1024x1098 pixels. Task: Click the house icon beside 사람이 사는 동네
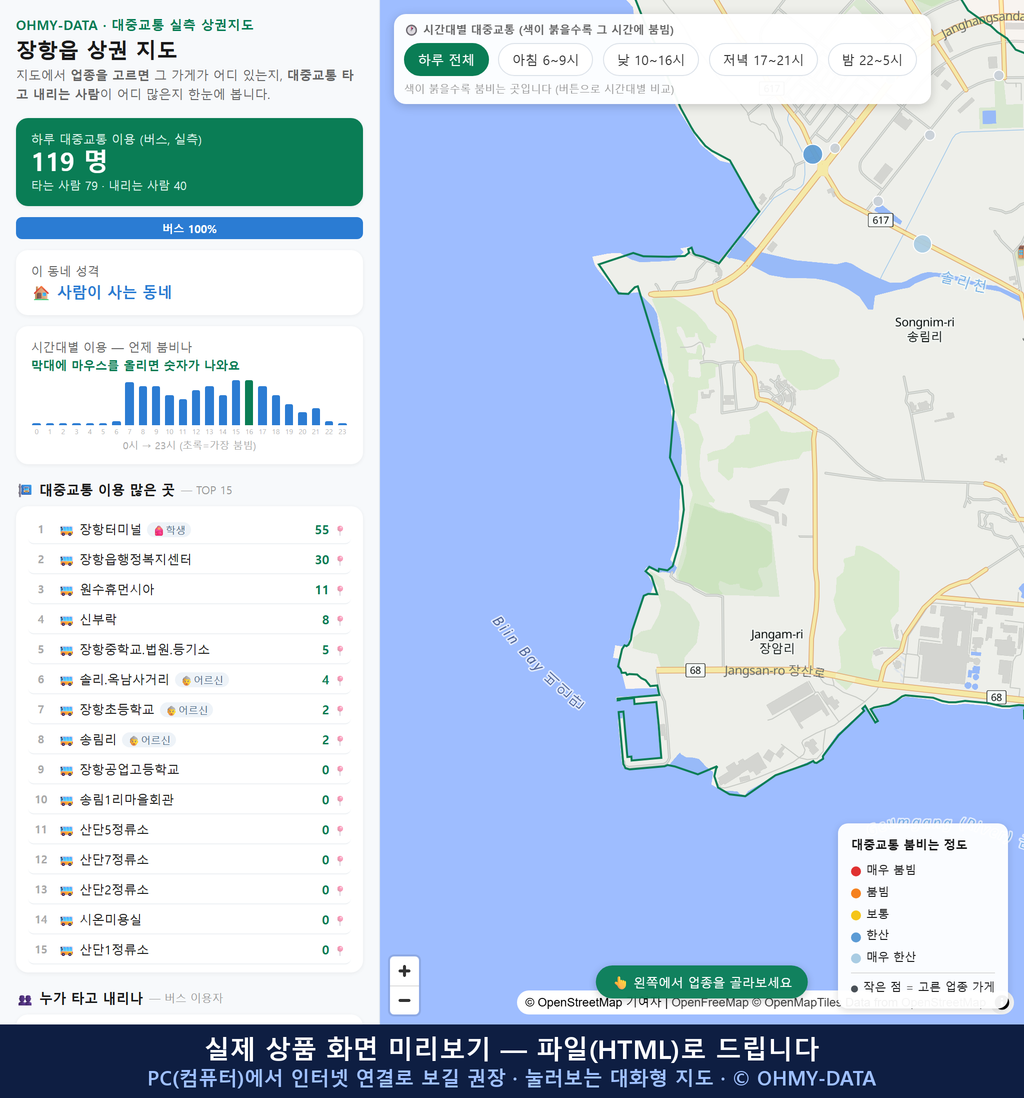pyautogui.click(x=41, y=293)
